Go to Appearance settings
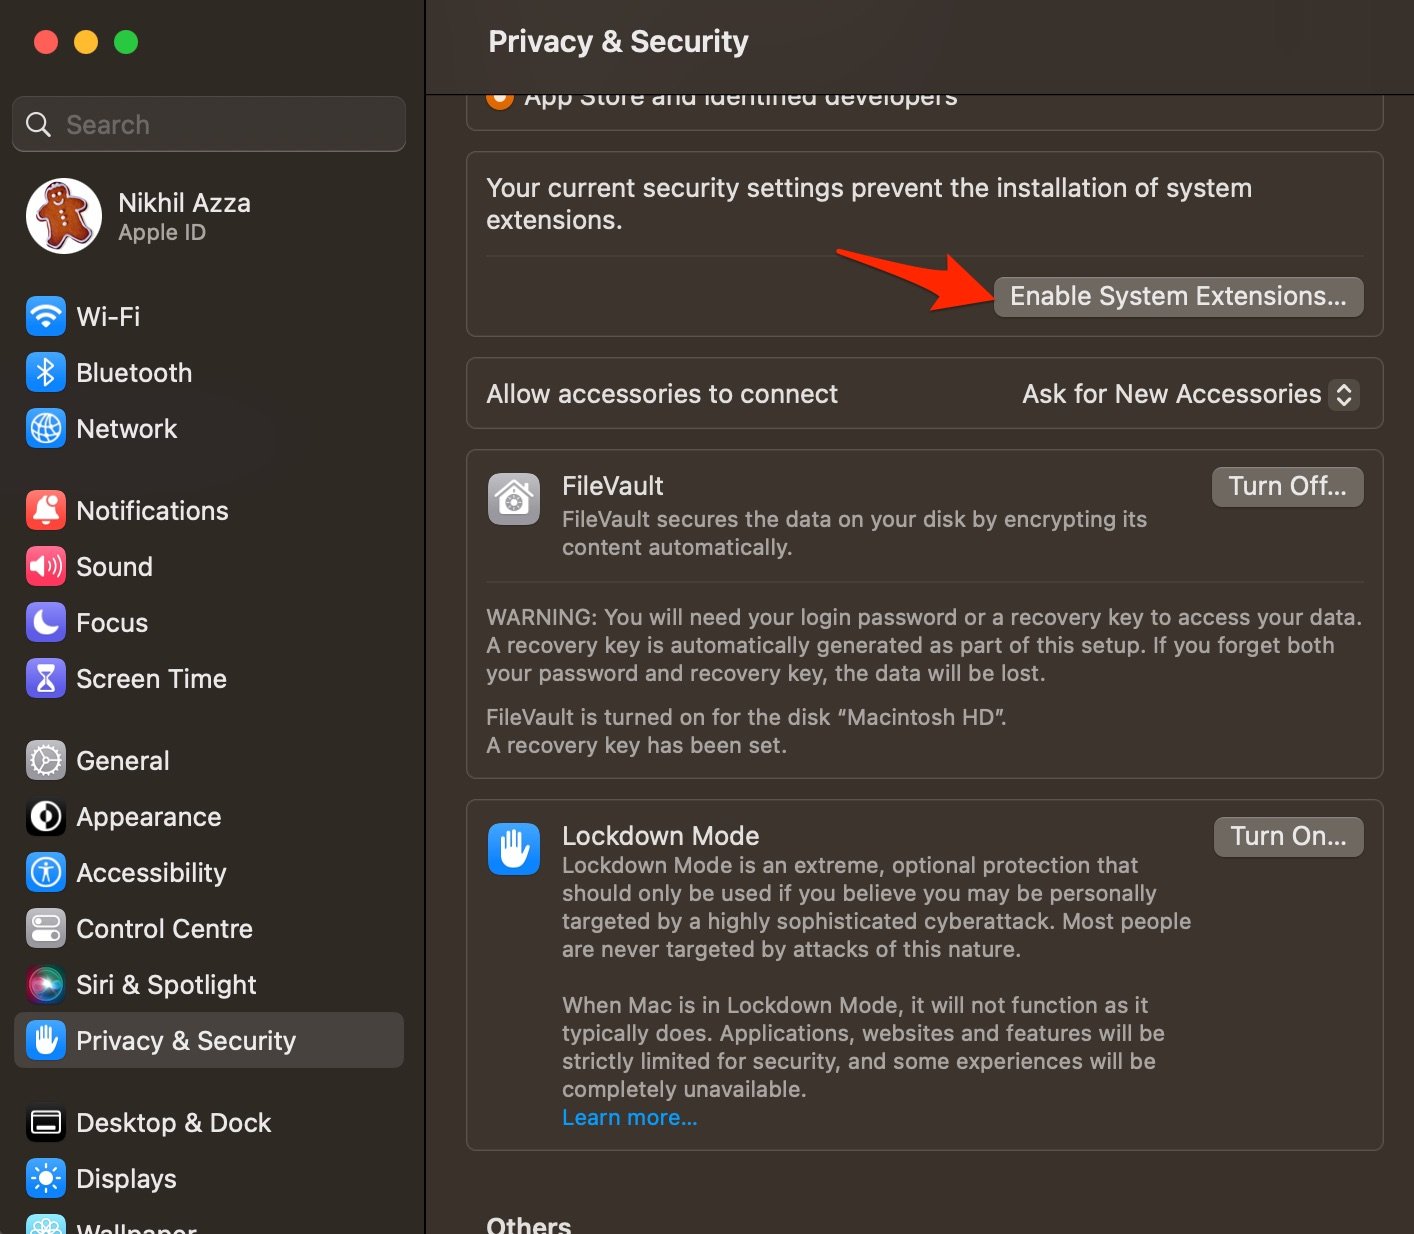The image size is (1414, 1234). pos(148,817)
